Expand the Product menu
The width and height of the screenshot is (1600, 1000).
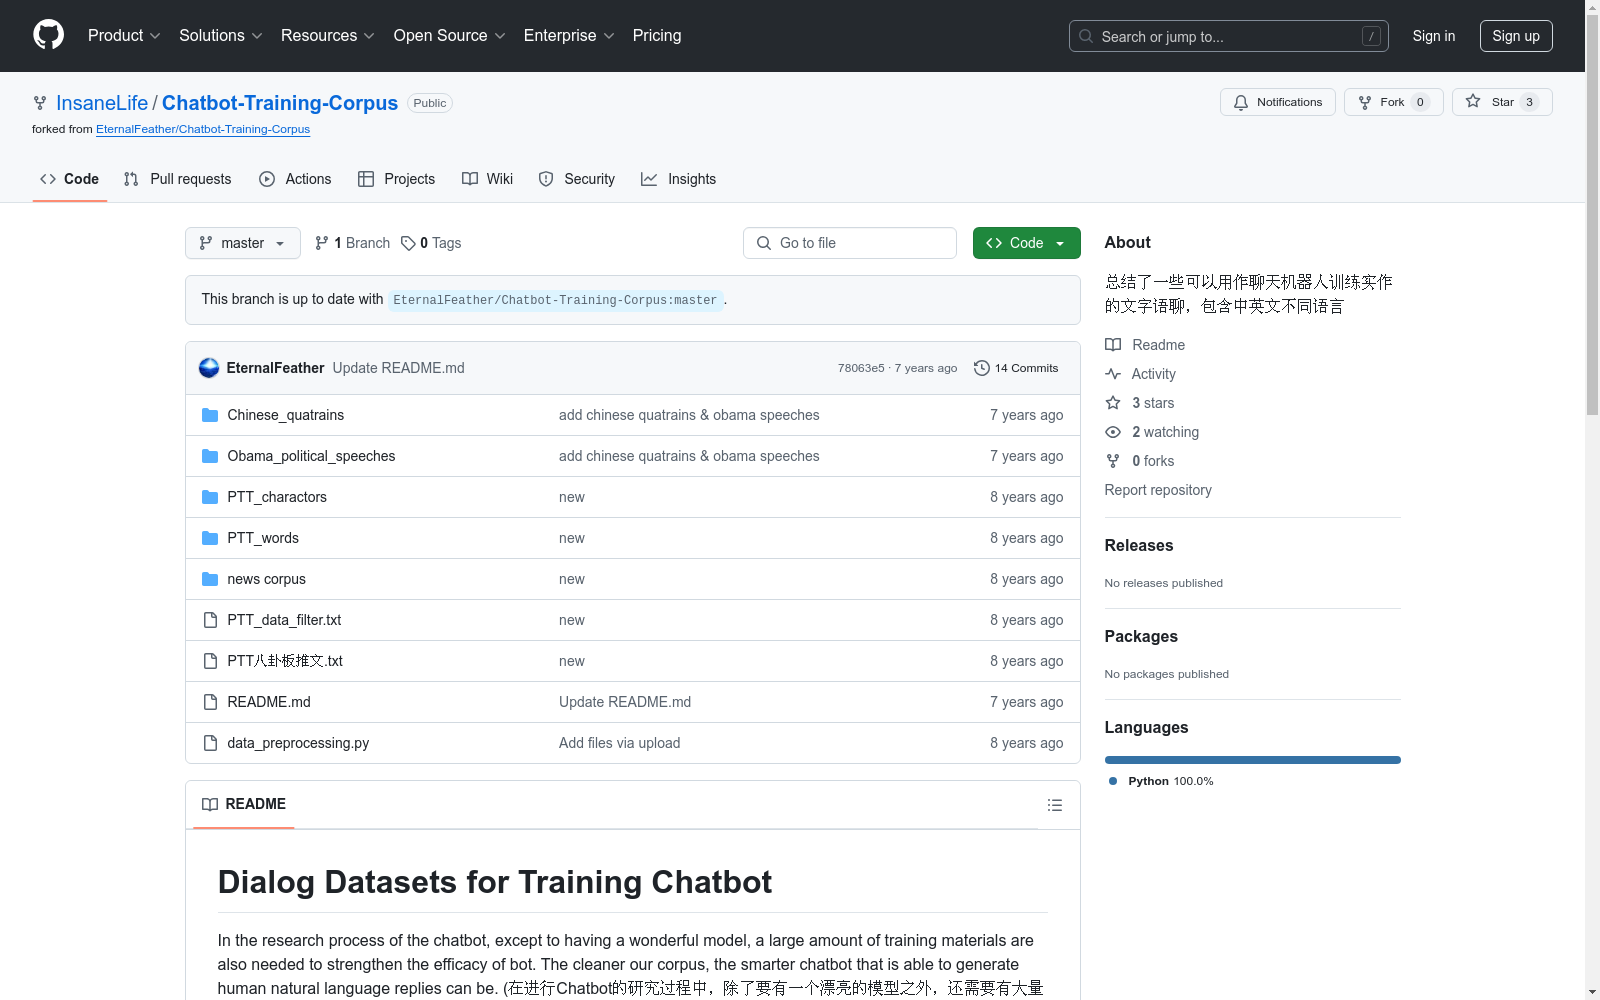pyautogui.click(x=124, y=35)
